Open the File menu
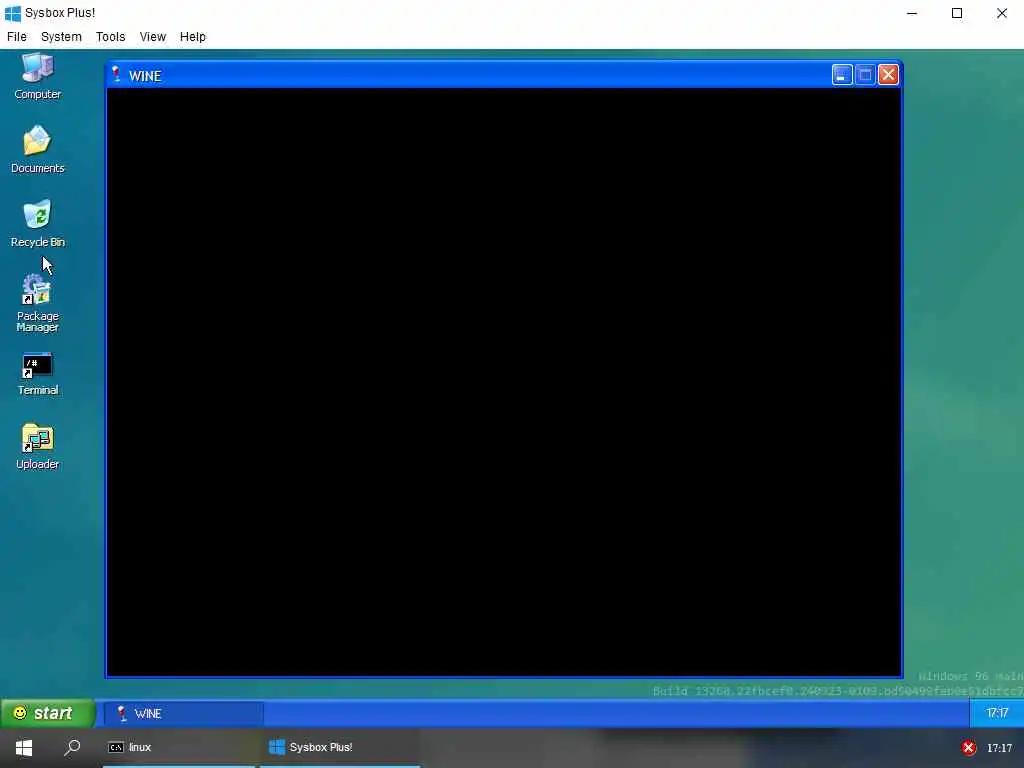1024x768 pixels. [x=17, y=37]
